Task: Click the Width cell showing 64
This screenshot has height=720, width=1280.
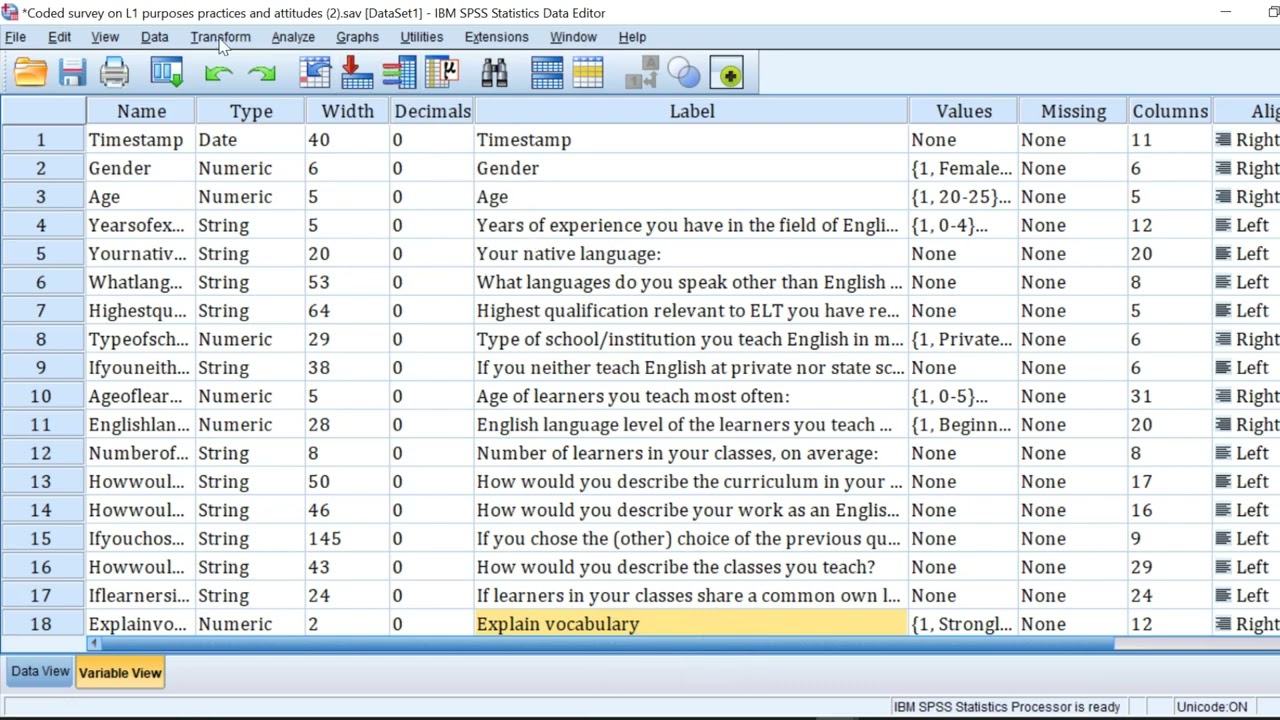Action: 347,311
